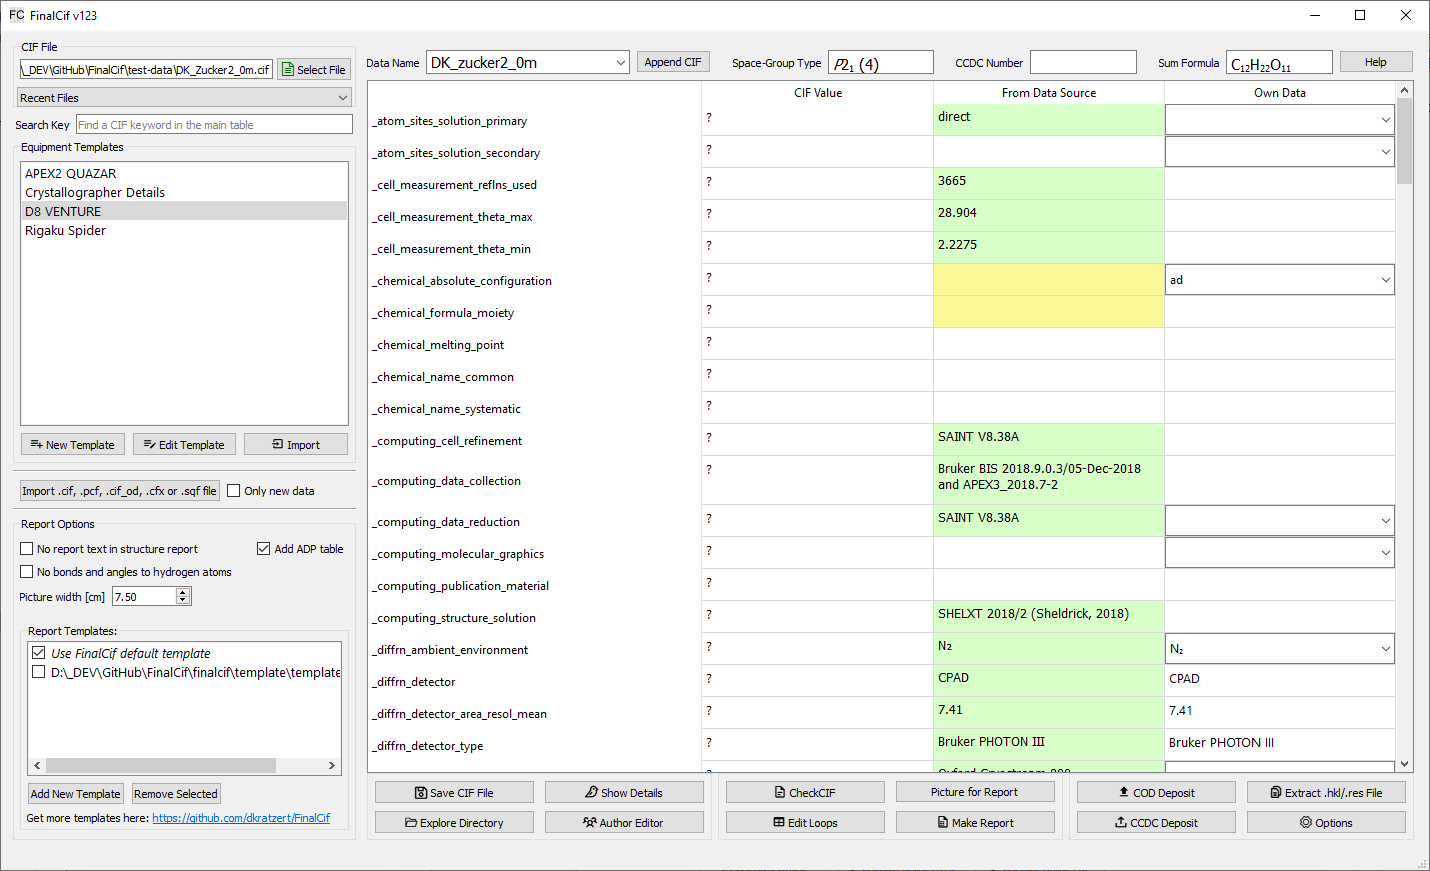This screenshot has width=1430, height=871.
Task: Enable No report text in structure report
Action: click(x=27, y=549)
